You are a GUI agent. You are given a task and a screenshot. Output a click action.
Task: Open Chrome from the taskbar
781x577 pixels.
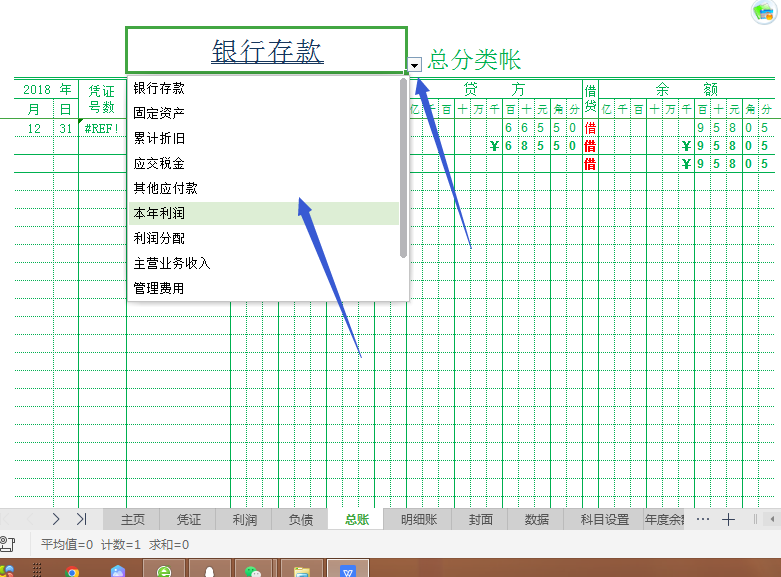[x=72, y=571]
